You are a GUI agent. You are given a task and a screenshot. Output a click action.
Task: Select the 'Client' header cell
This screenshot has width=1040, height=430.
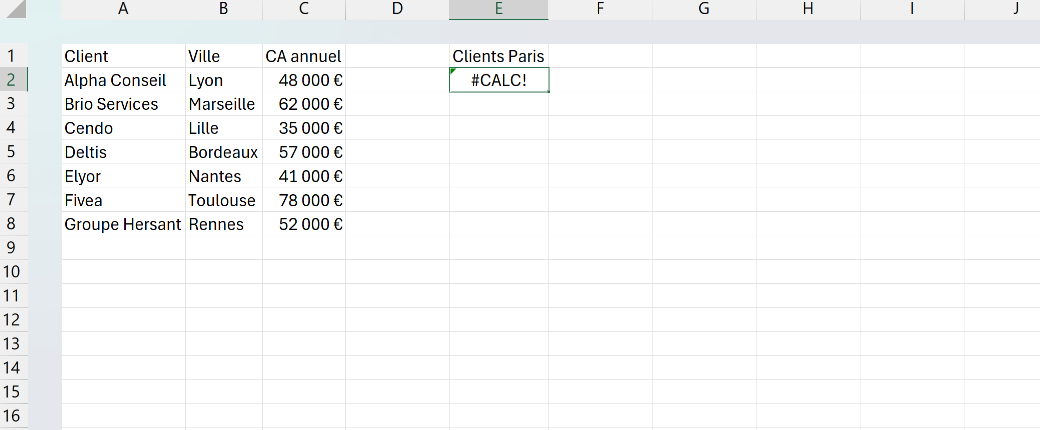[123, 56]
